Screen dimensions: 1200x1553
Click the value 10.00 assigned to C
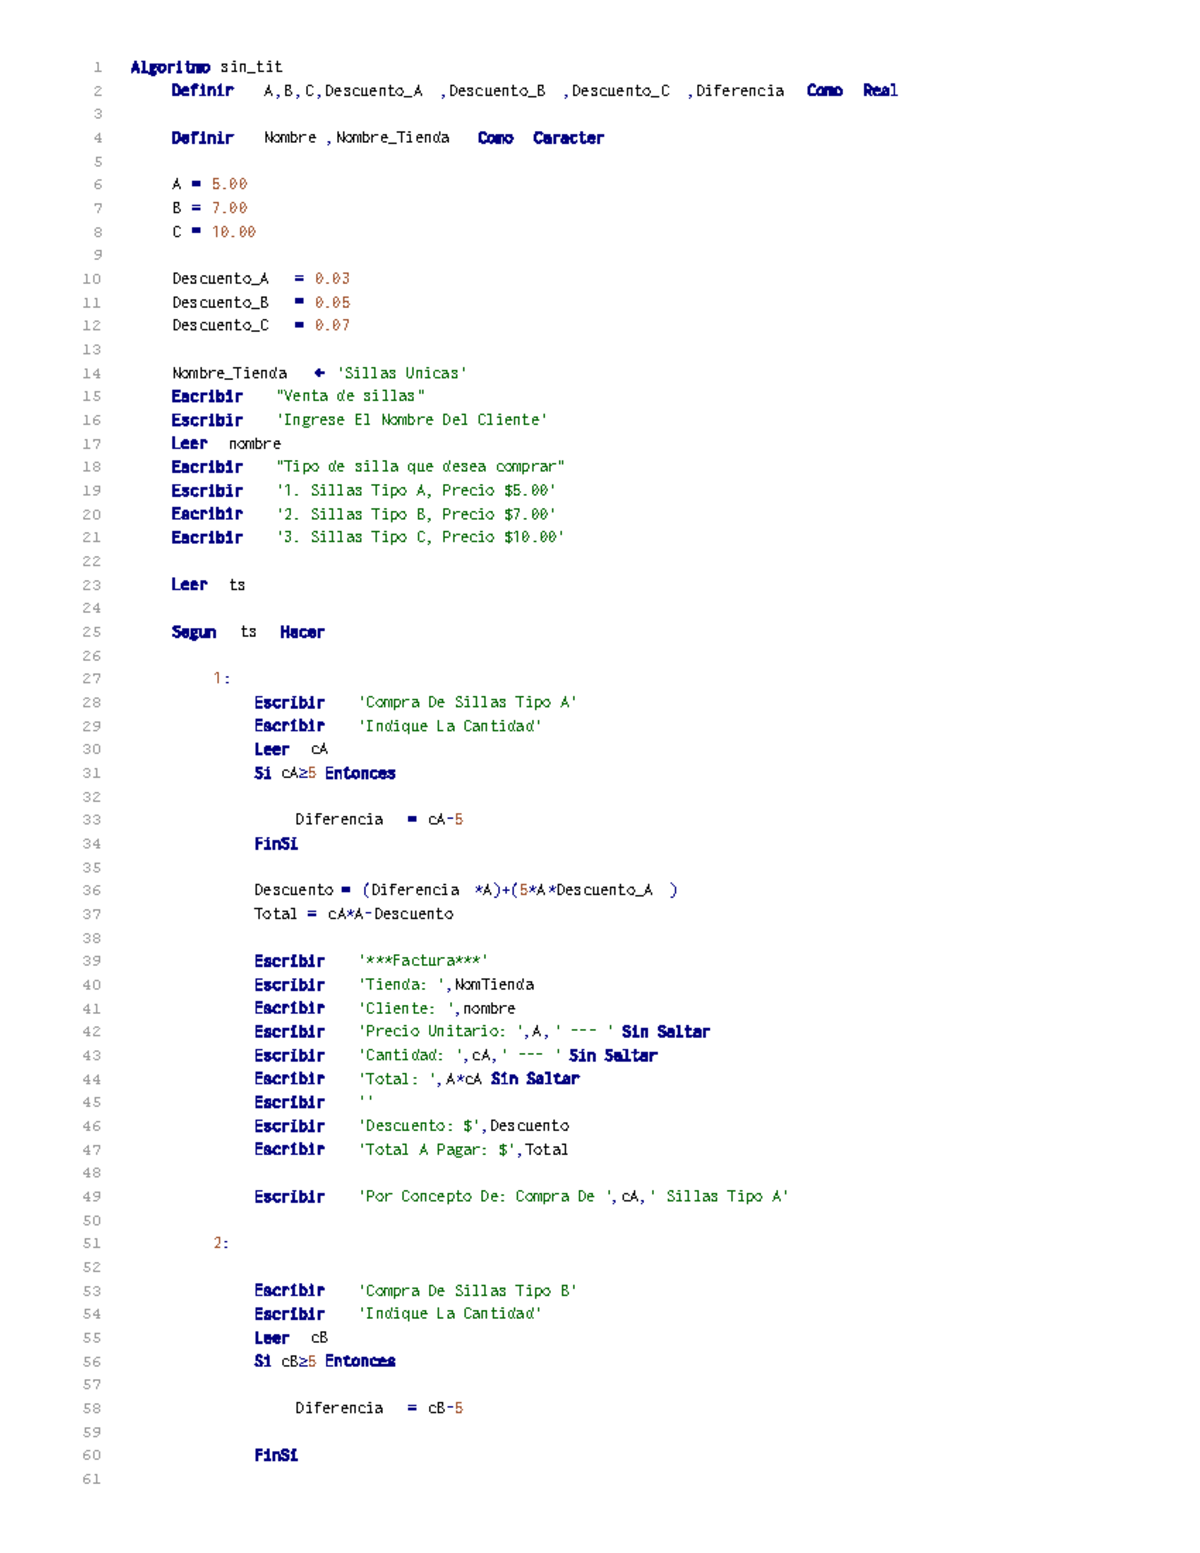click(x=233, y=232)
